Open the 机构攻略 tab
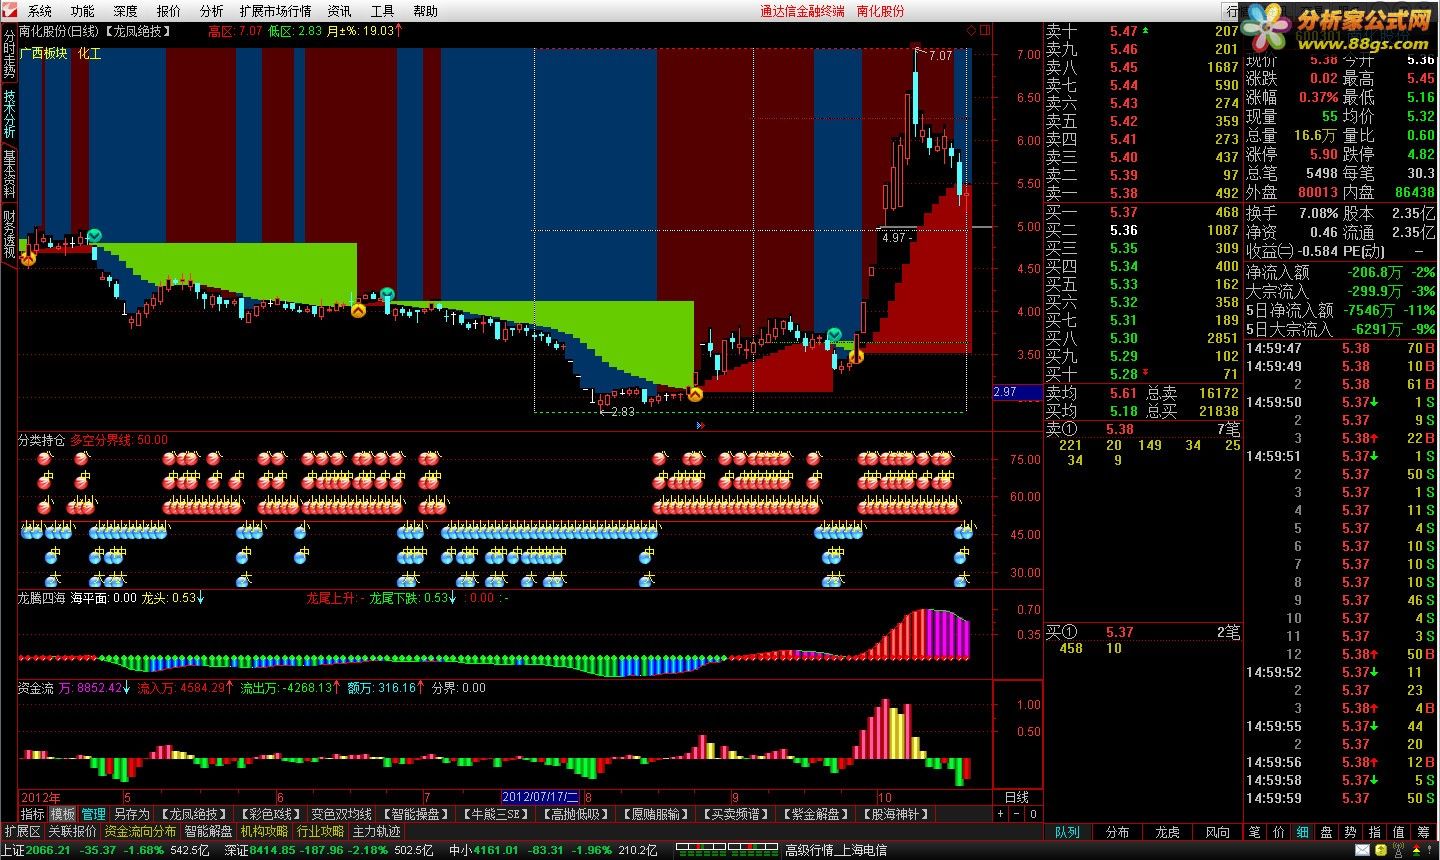The width and height of the screenshot is (1440, 860). point(264,832)
